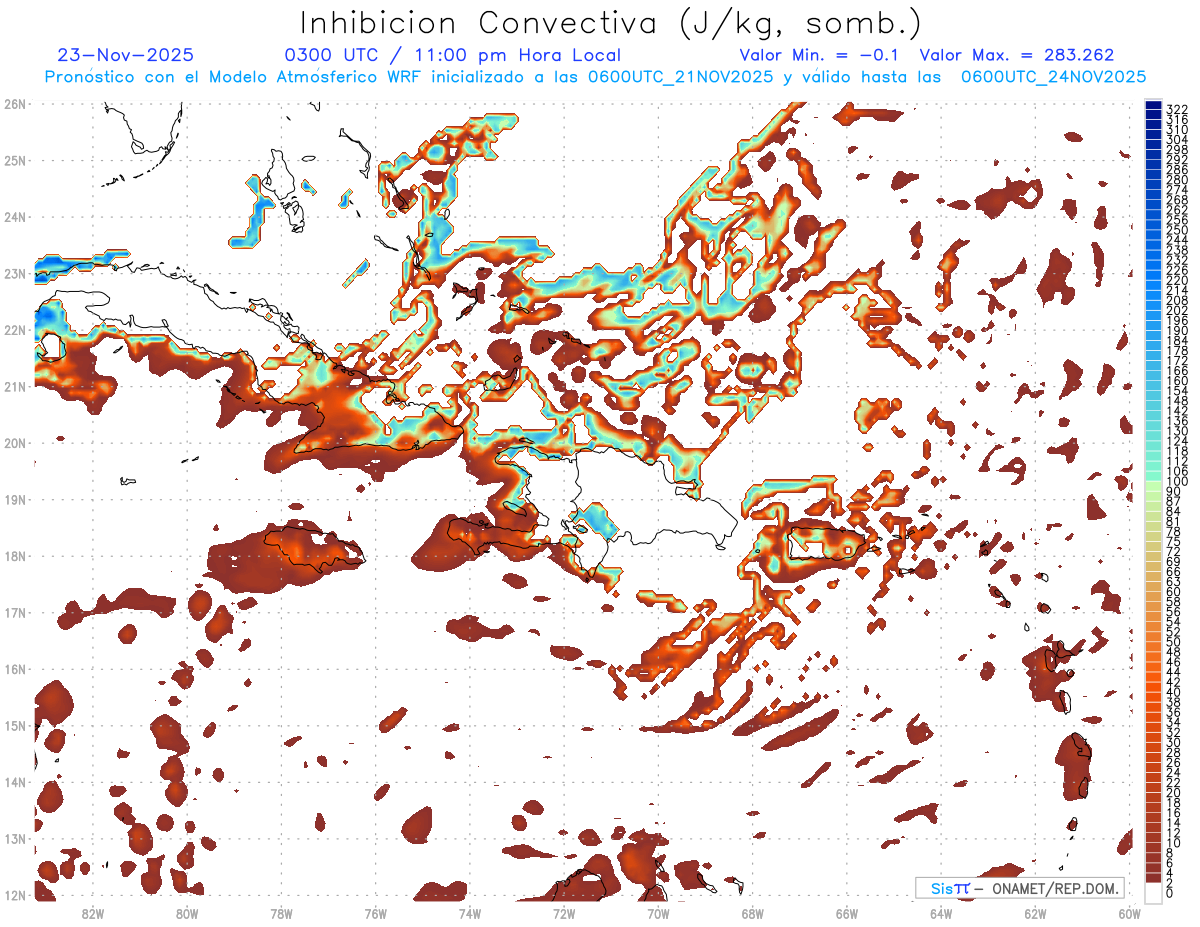Click the "22N" latitude label
This screenshot has height=927, width=1200.
coord(14,329)
